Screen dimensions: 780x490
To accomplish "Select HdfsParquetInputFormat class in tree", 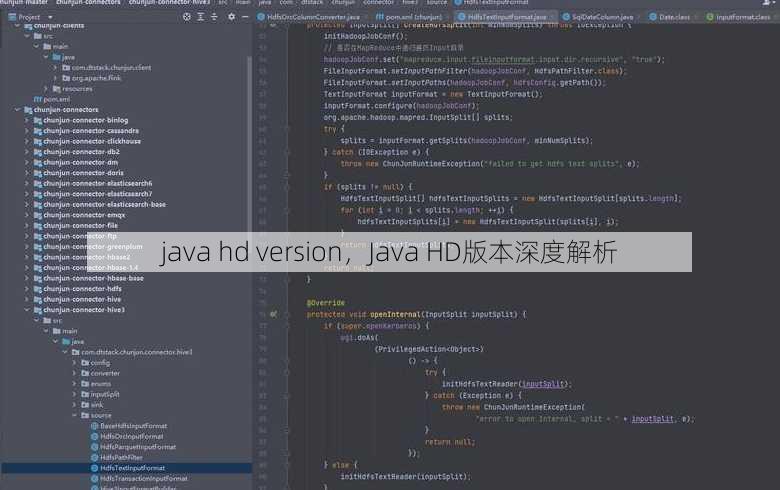I will [x=138, y=447].
